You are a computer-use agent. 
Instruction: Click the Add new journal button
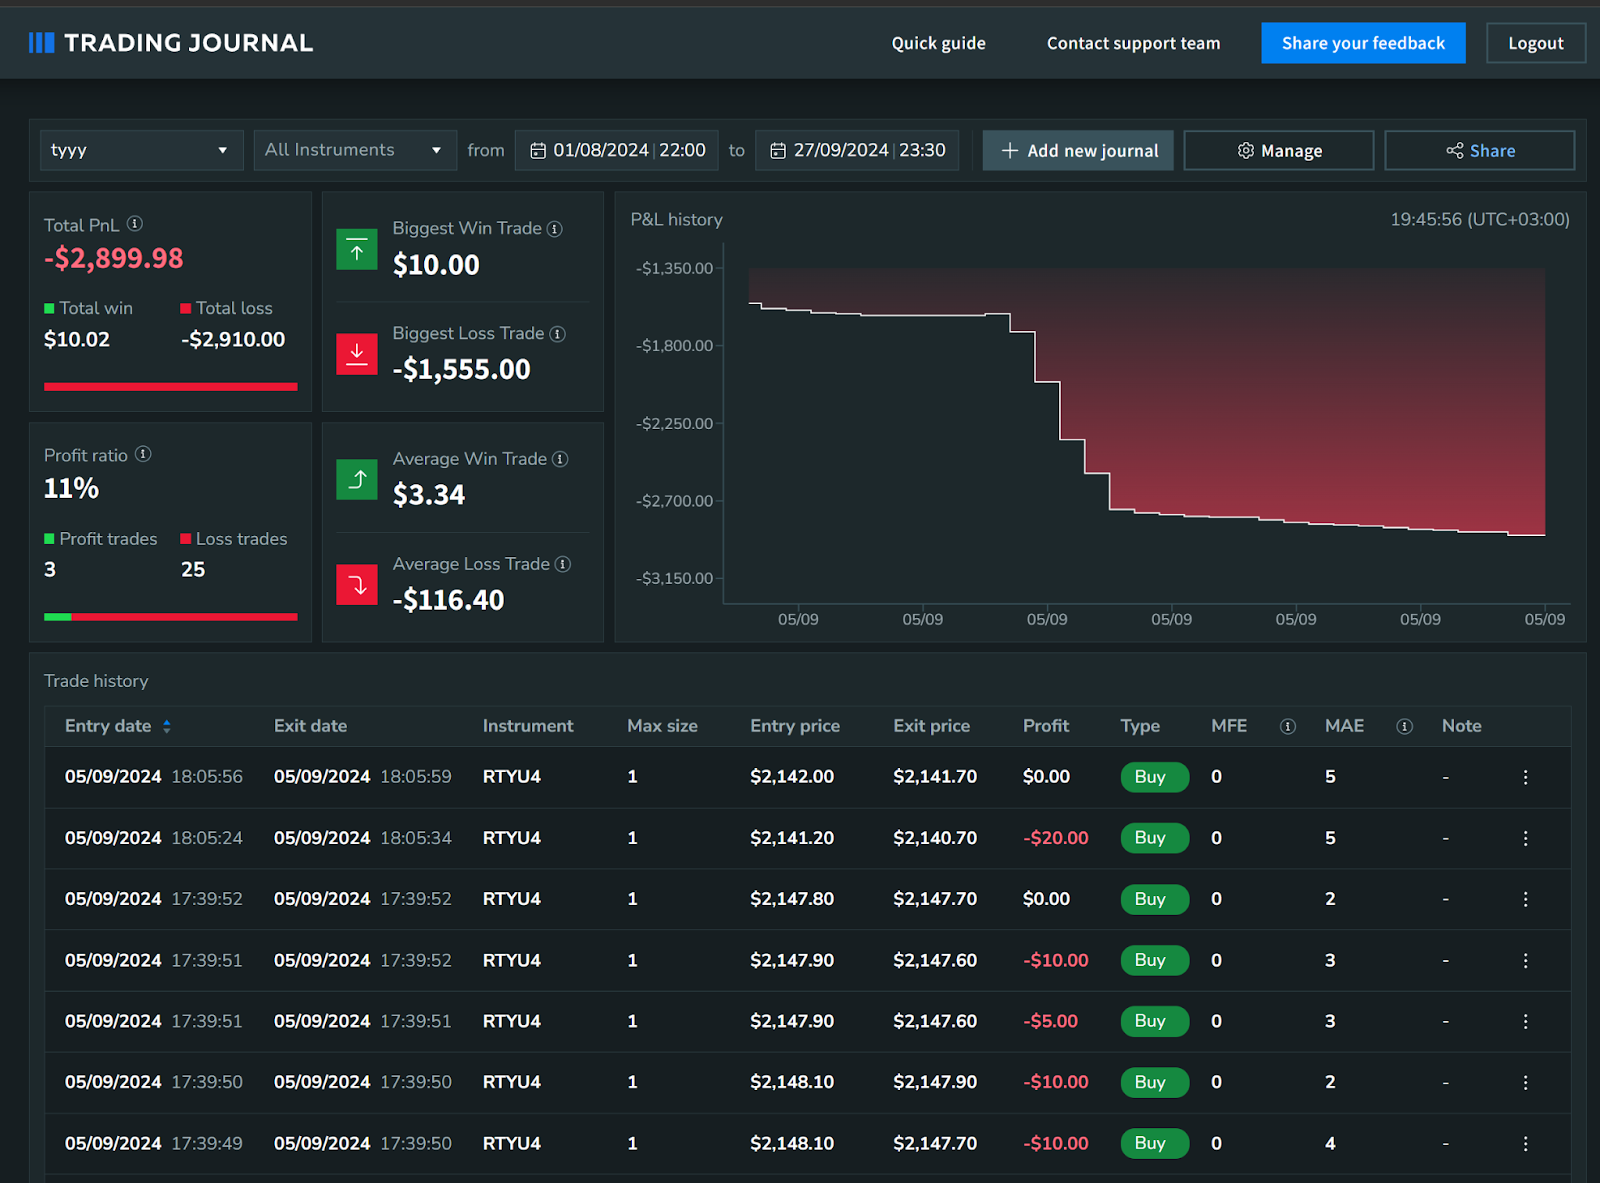(1077, 150)
